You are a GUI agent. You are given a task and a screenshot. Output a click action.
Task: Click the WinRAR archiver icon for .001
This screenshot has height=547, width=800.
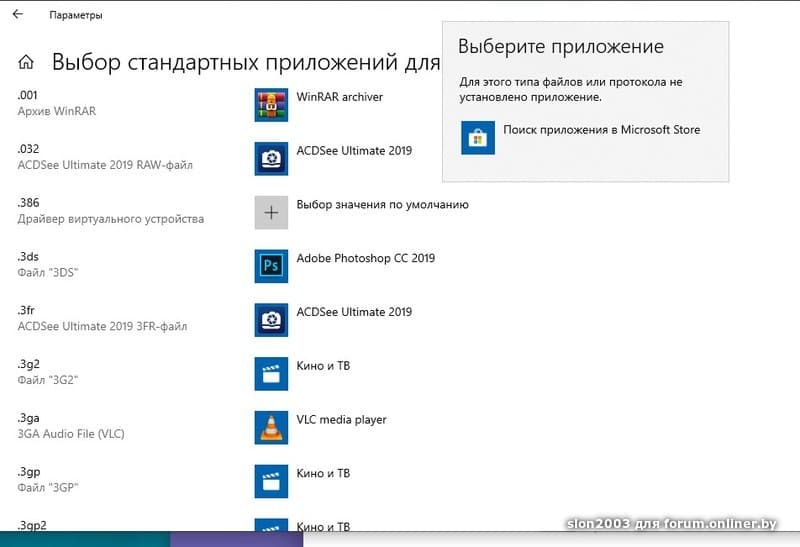[x=271, y=105]
